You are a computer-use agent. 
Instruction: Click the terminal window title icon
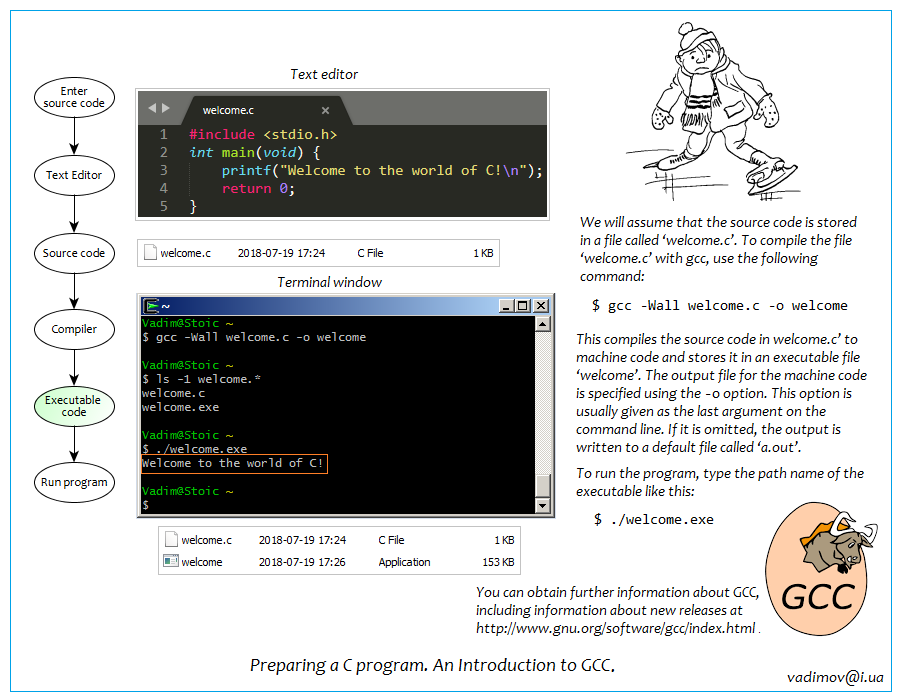(151, 306)
